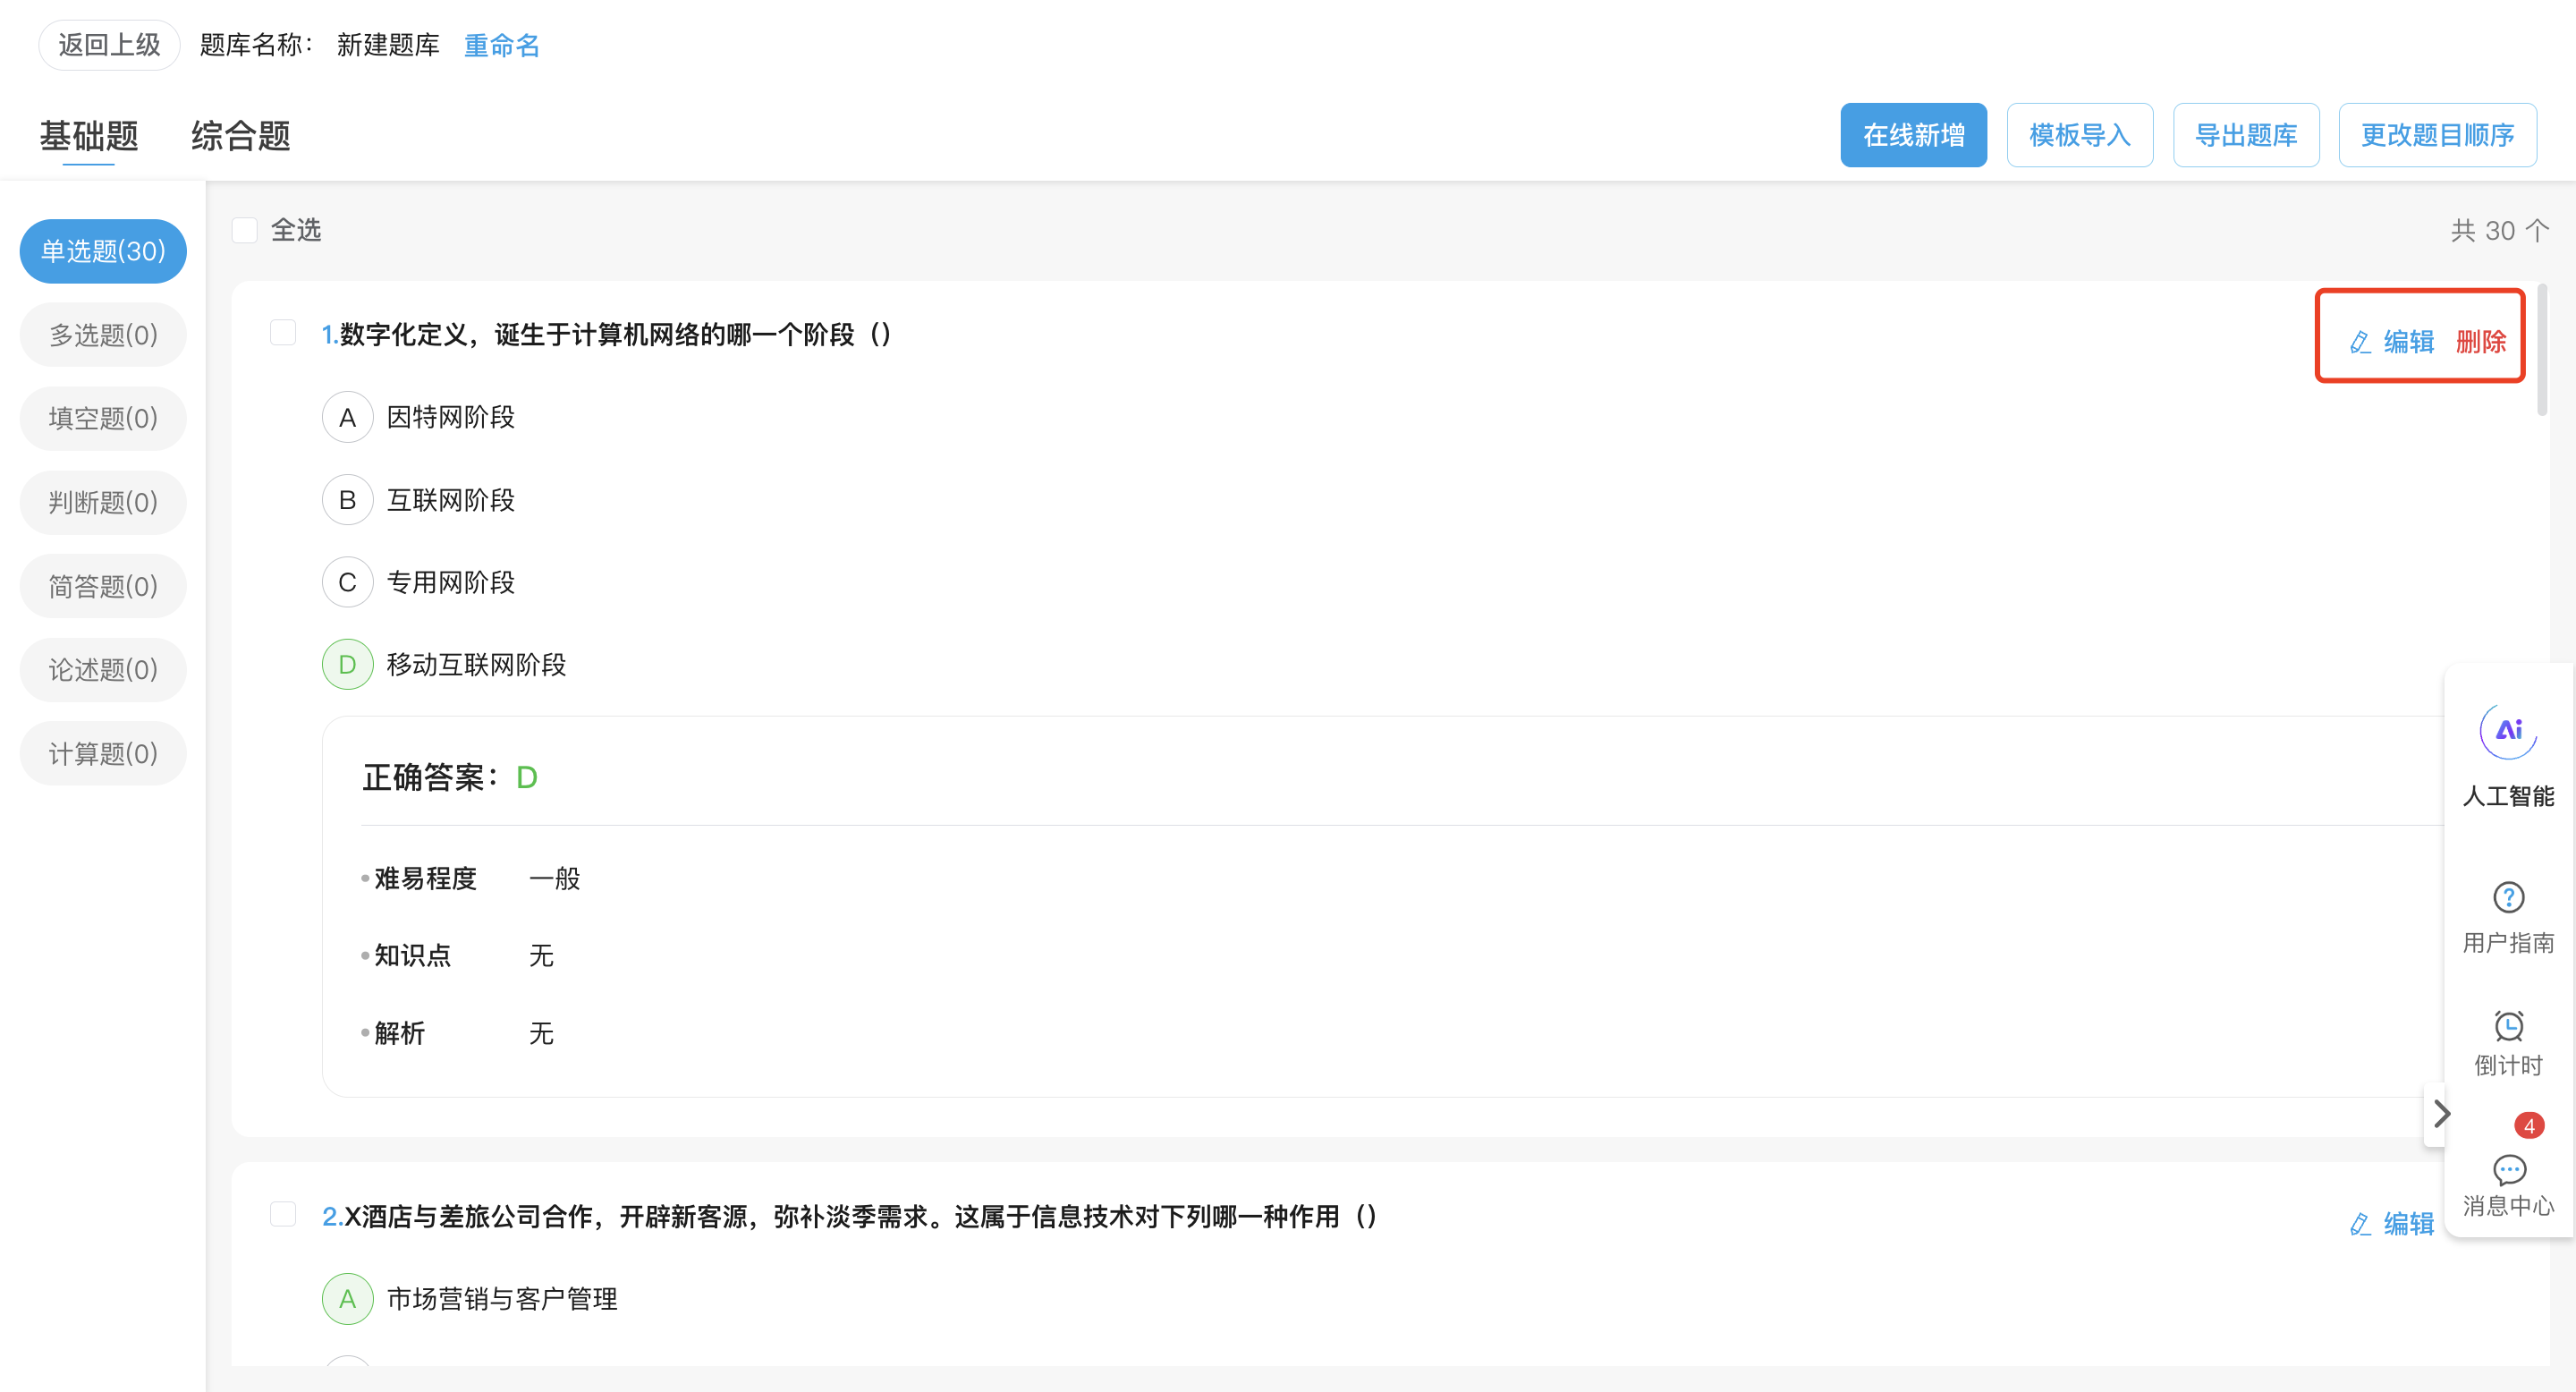The height and width of the screenshot is (1392, 2576).
Task: Click the 新建题库 bank name
Action: [x=388, y=45]
